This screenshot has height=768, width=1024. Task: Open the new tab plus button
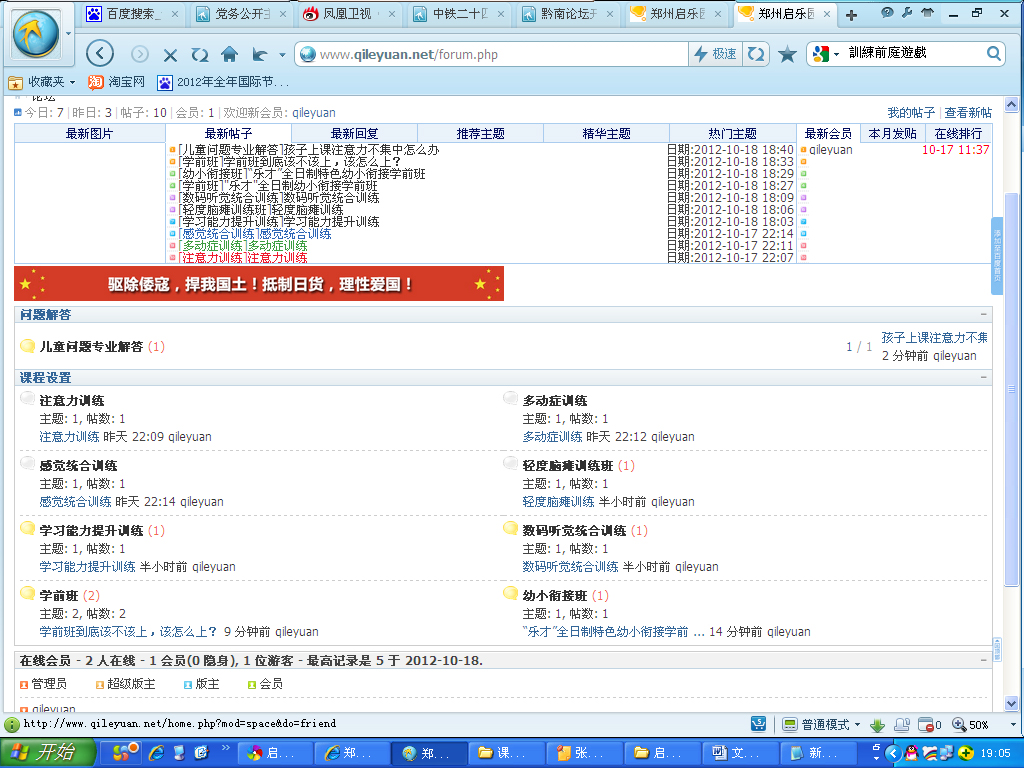(851, 15)
